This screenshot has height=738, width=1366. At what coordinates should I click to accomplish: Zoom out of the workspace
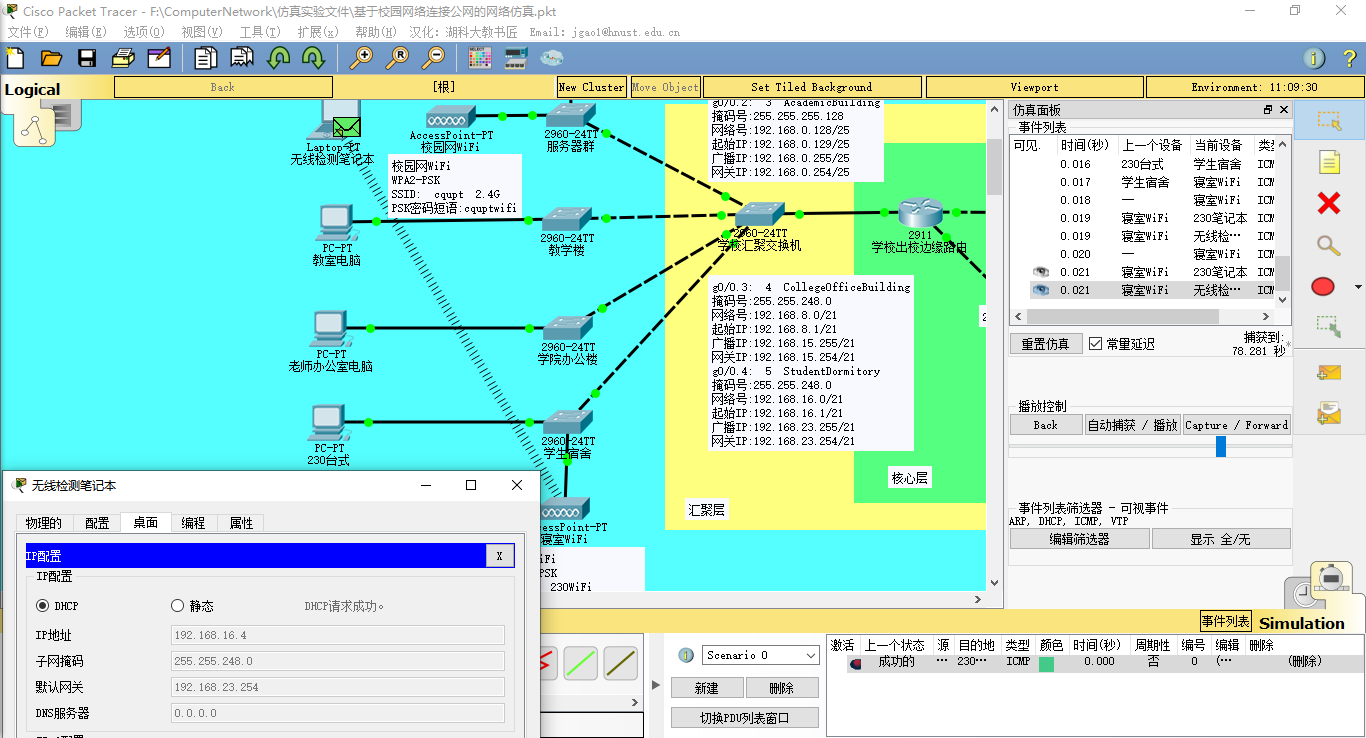point(433,58)
